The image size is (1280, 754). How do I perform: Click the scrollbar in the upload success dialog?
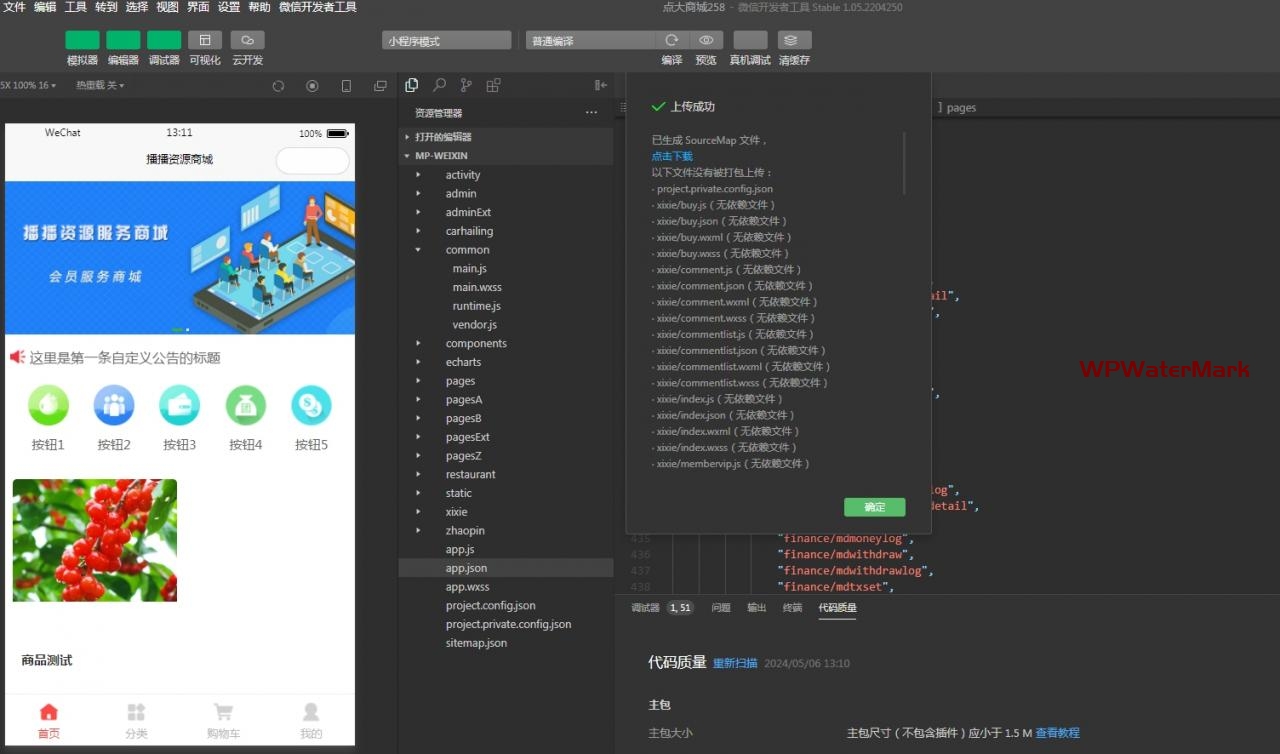click(x=904, y=163)
